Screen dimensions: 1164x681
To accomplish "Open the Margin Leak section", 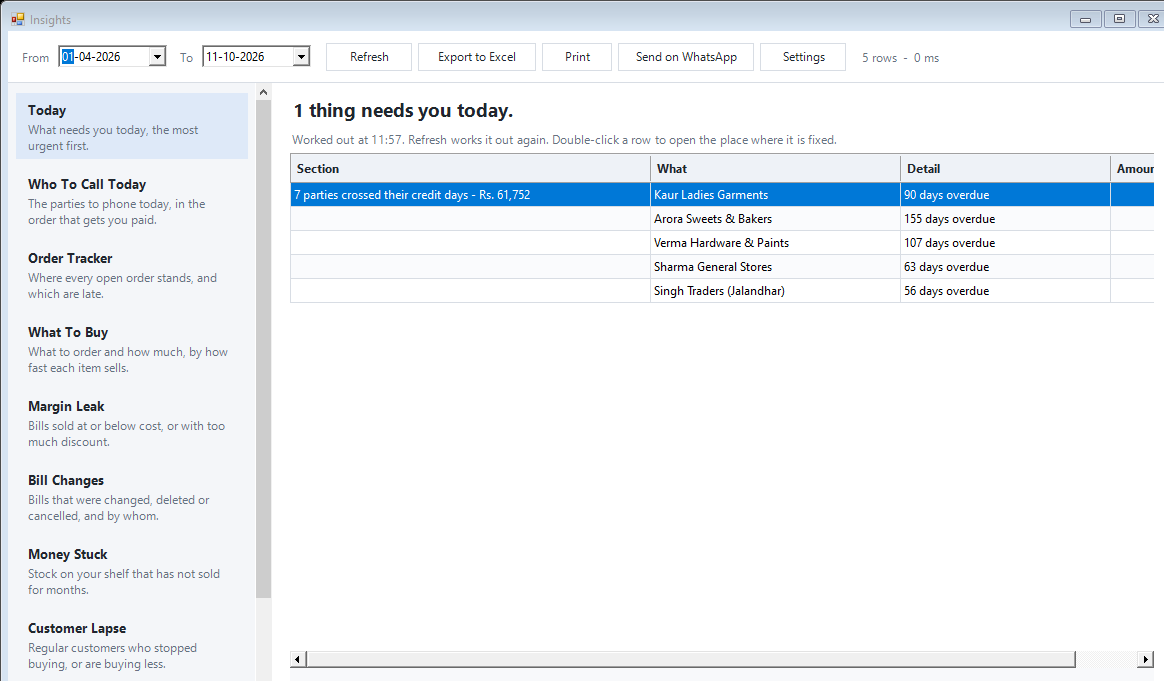I will pyautogui.click(x=132, y=423).
